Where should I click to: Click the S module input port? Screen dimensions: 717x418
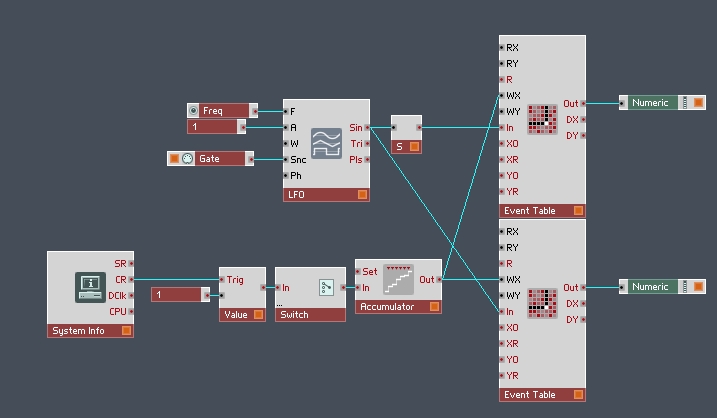coord(394,128)
